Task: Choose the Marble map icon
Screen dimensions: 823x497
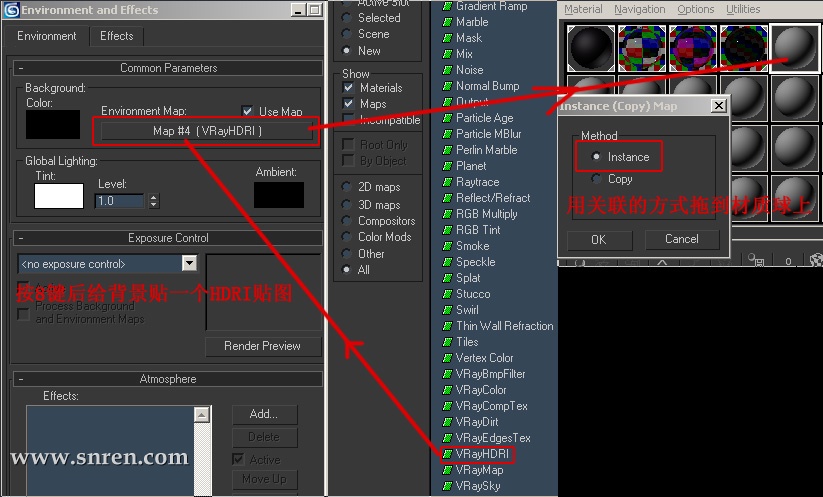Action: pos(447,22)
